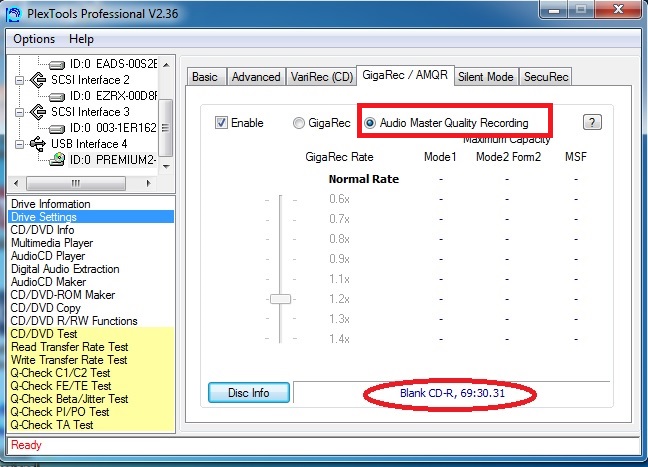Switch to the Advanced tab
Viewport: 648px width, 467px height.
(x=256, y=77)
